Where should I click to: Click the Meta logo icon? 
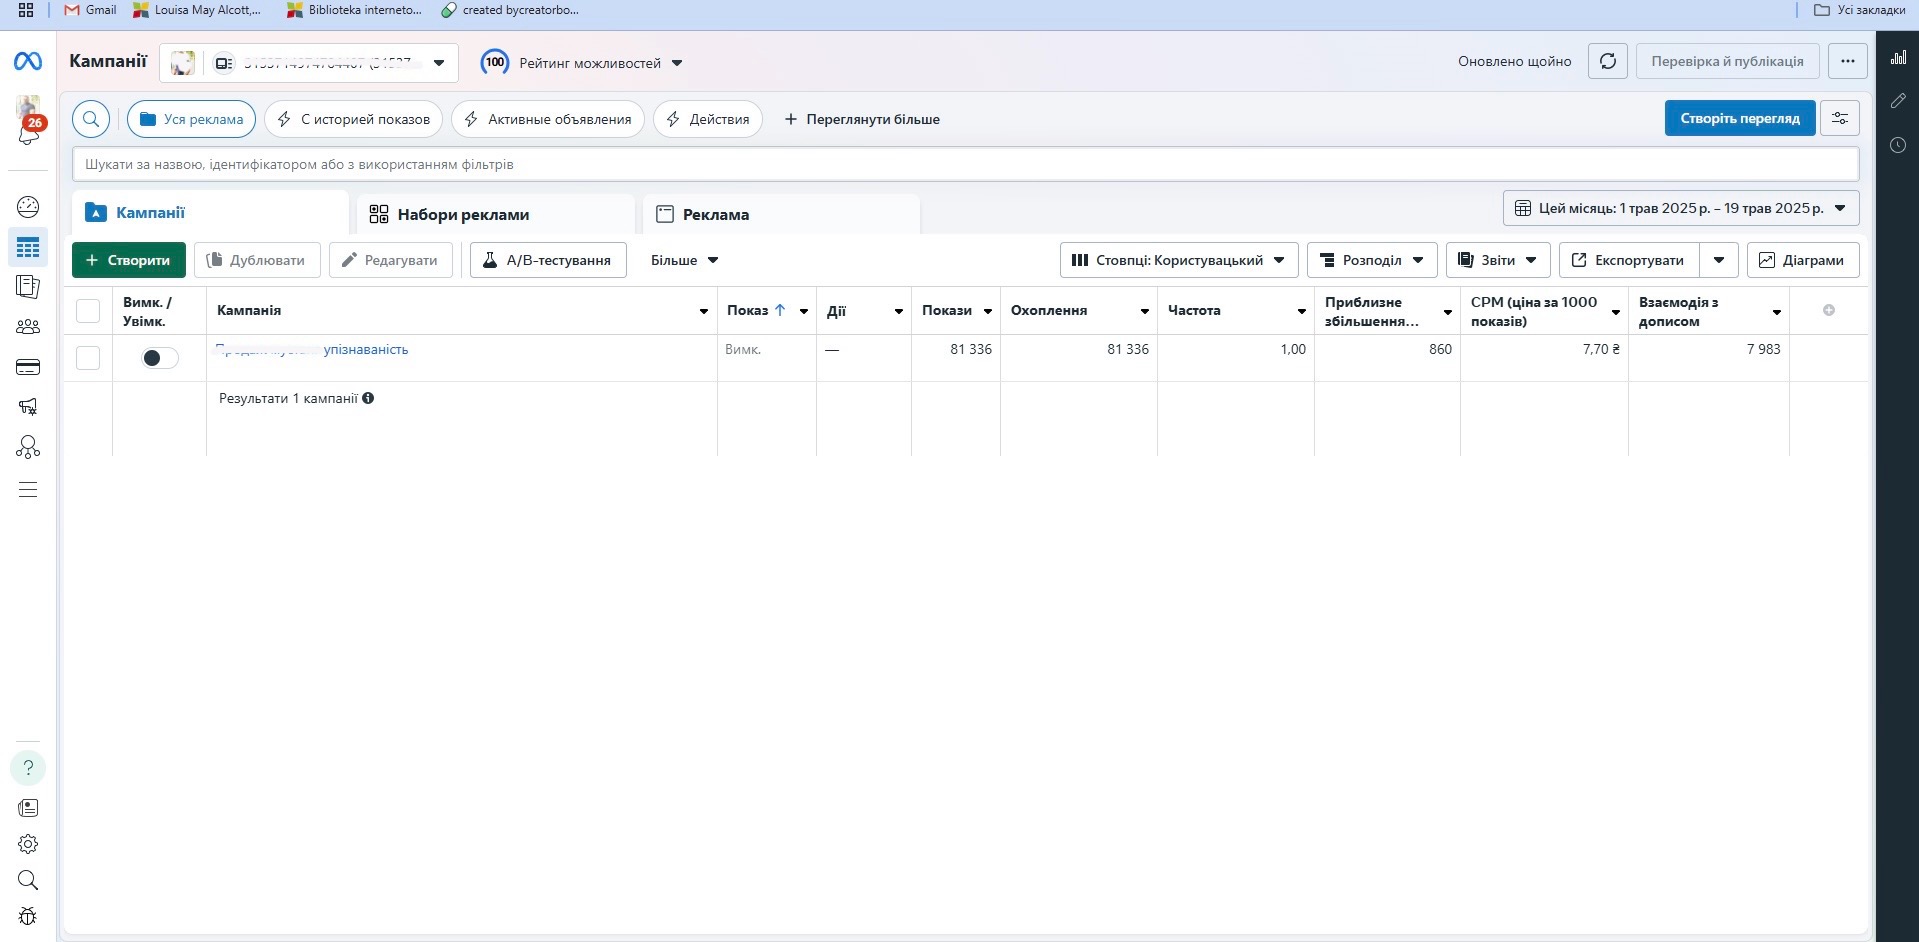(x=28, y=62)
